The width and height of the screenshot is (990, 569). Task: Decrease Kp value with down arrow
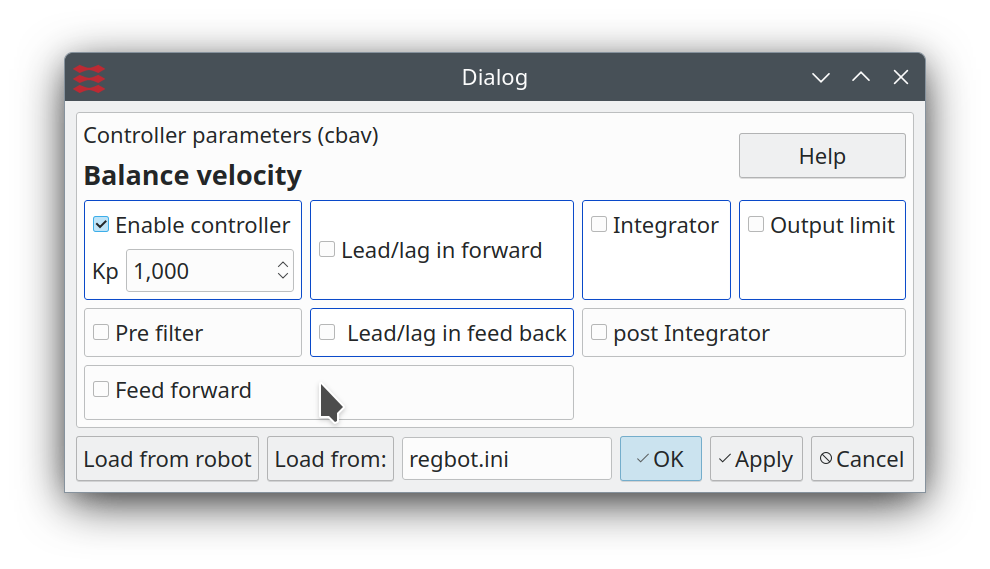point(283,277)
